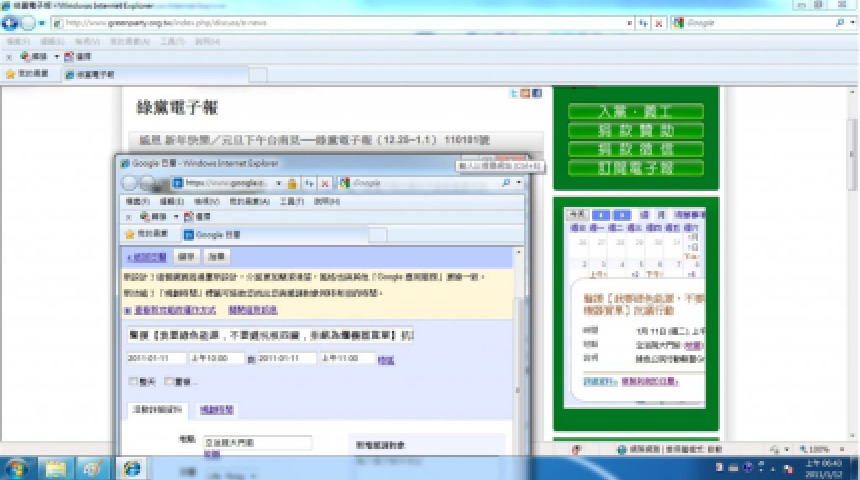Screen dimensions: 860x480
Task: Click the Back button in the Google Calendar window
Action: pos(130,183)
